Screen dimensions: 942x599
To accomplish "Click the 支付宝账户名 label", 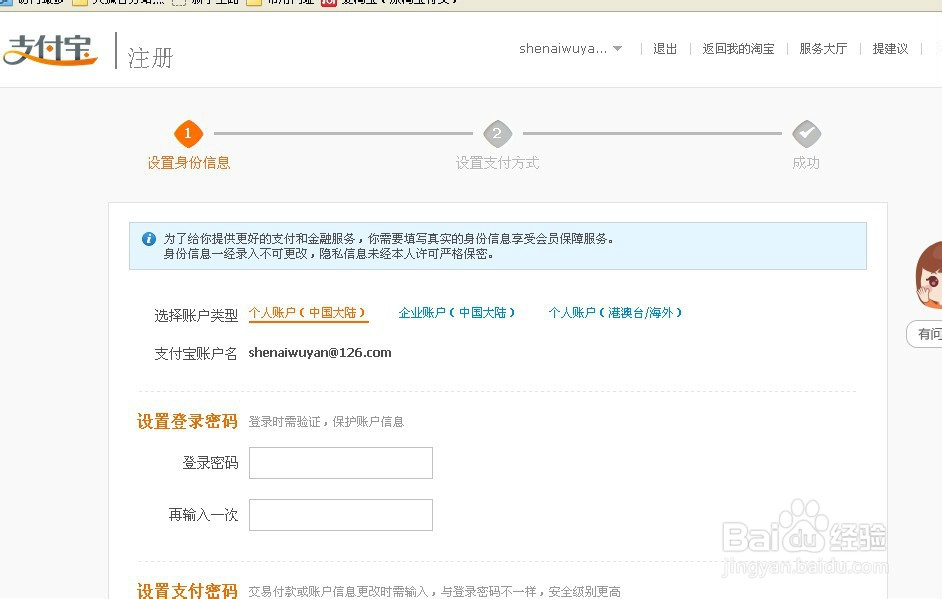I will pyautogui.click(x=196, y=354).
